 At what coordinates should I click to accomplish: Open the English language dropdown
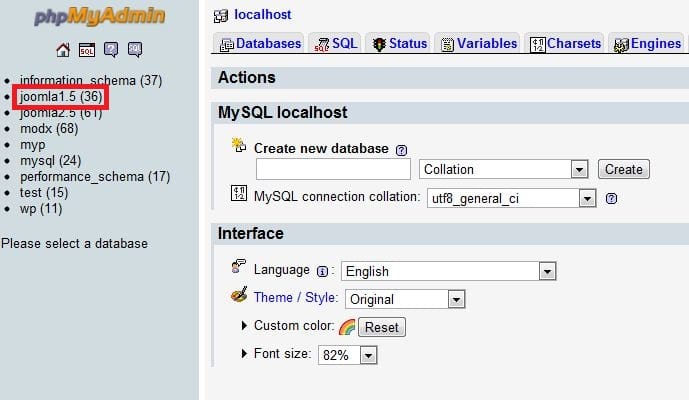tap(449, 271)
